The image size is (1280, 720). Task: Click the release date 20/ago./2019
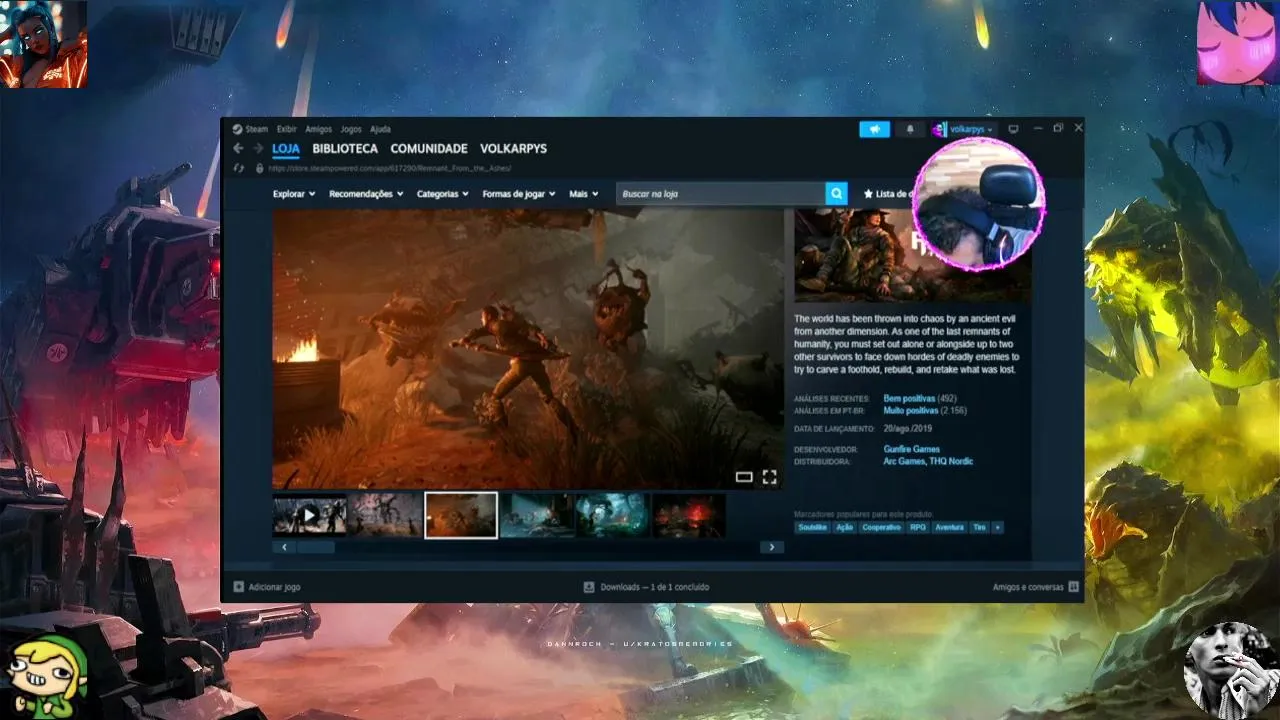907,429
